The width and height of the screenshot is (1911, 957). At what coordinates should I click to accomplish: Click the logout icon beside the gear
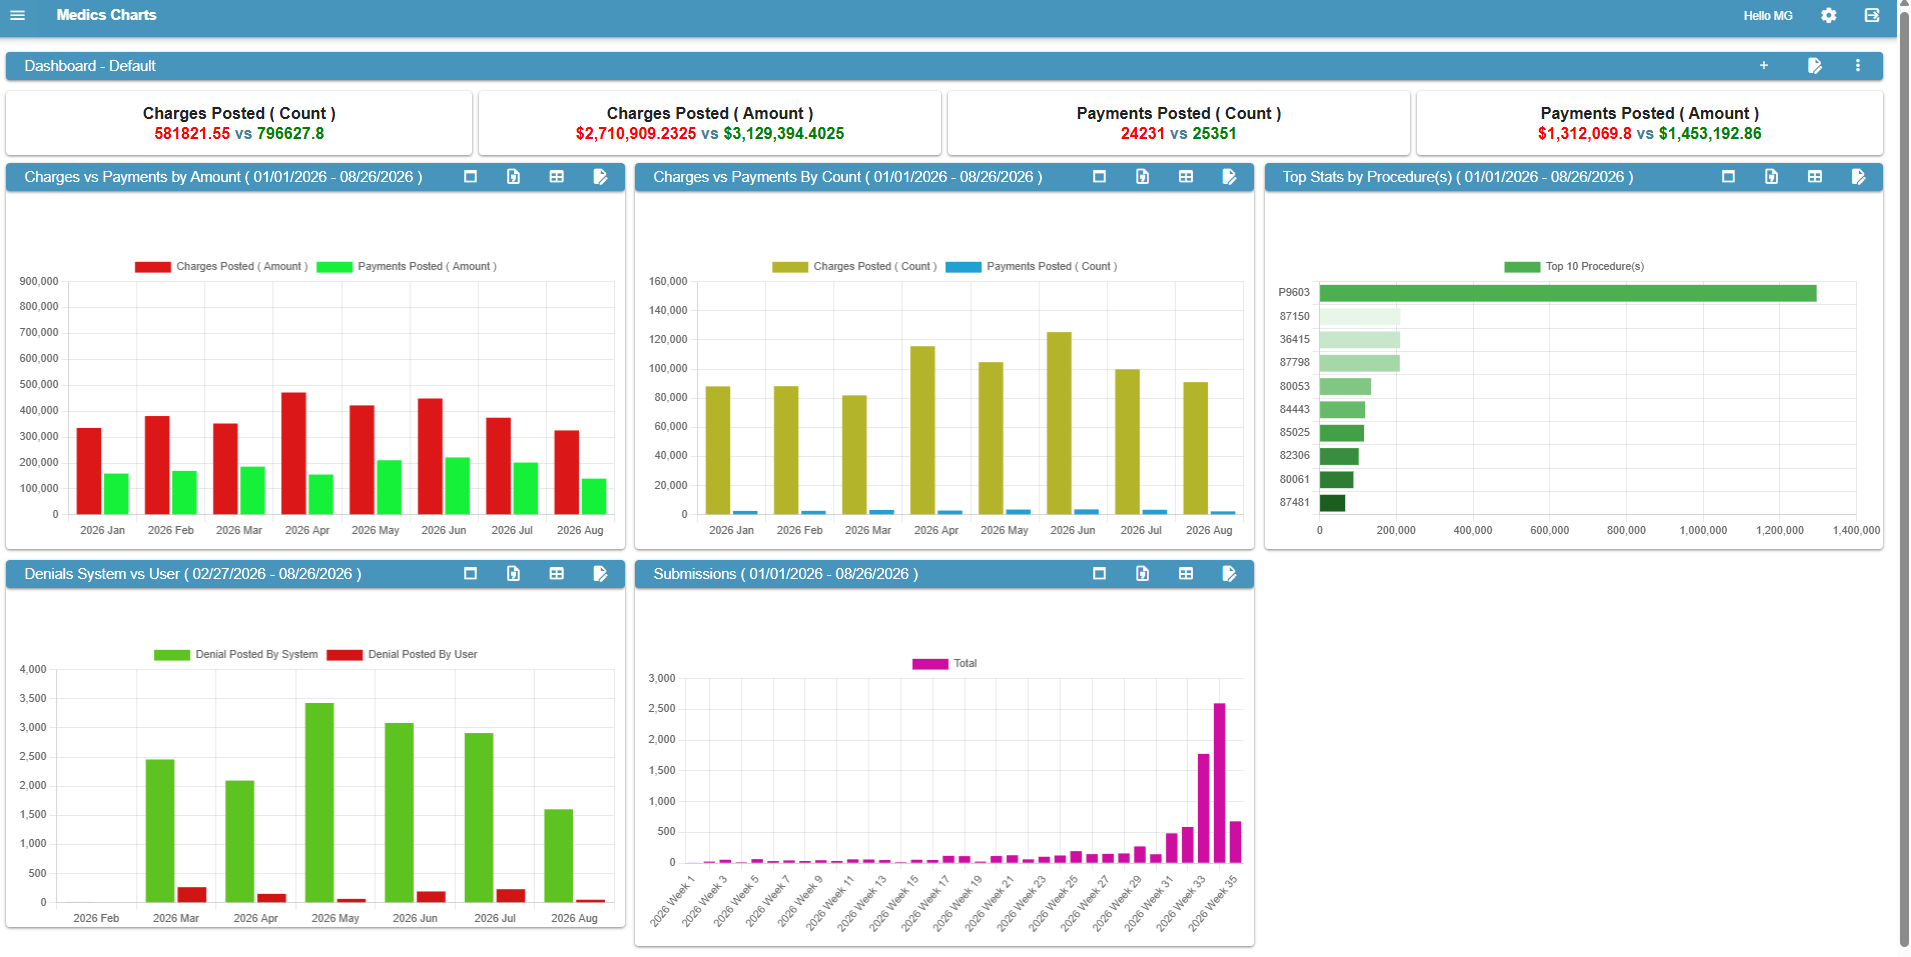[1872, 15]
